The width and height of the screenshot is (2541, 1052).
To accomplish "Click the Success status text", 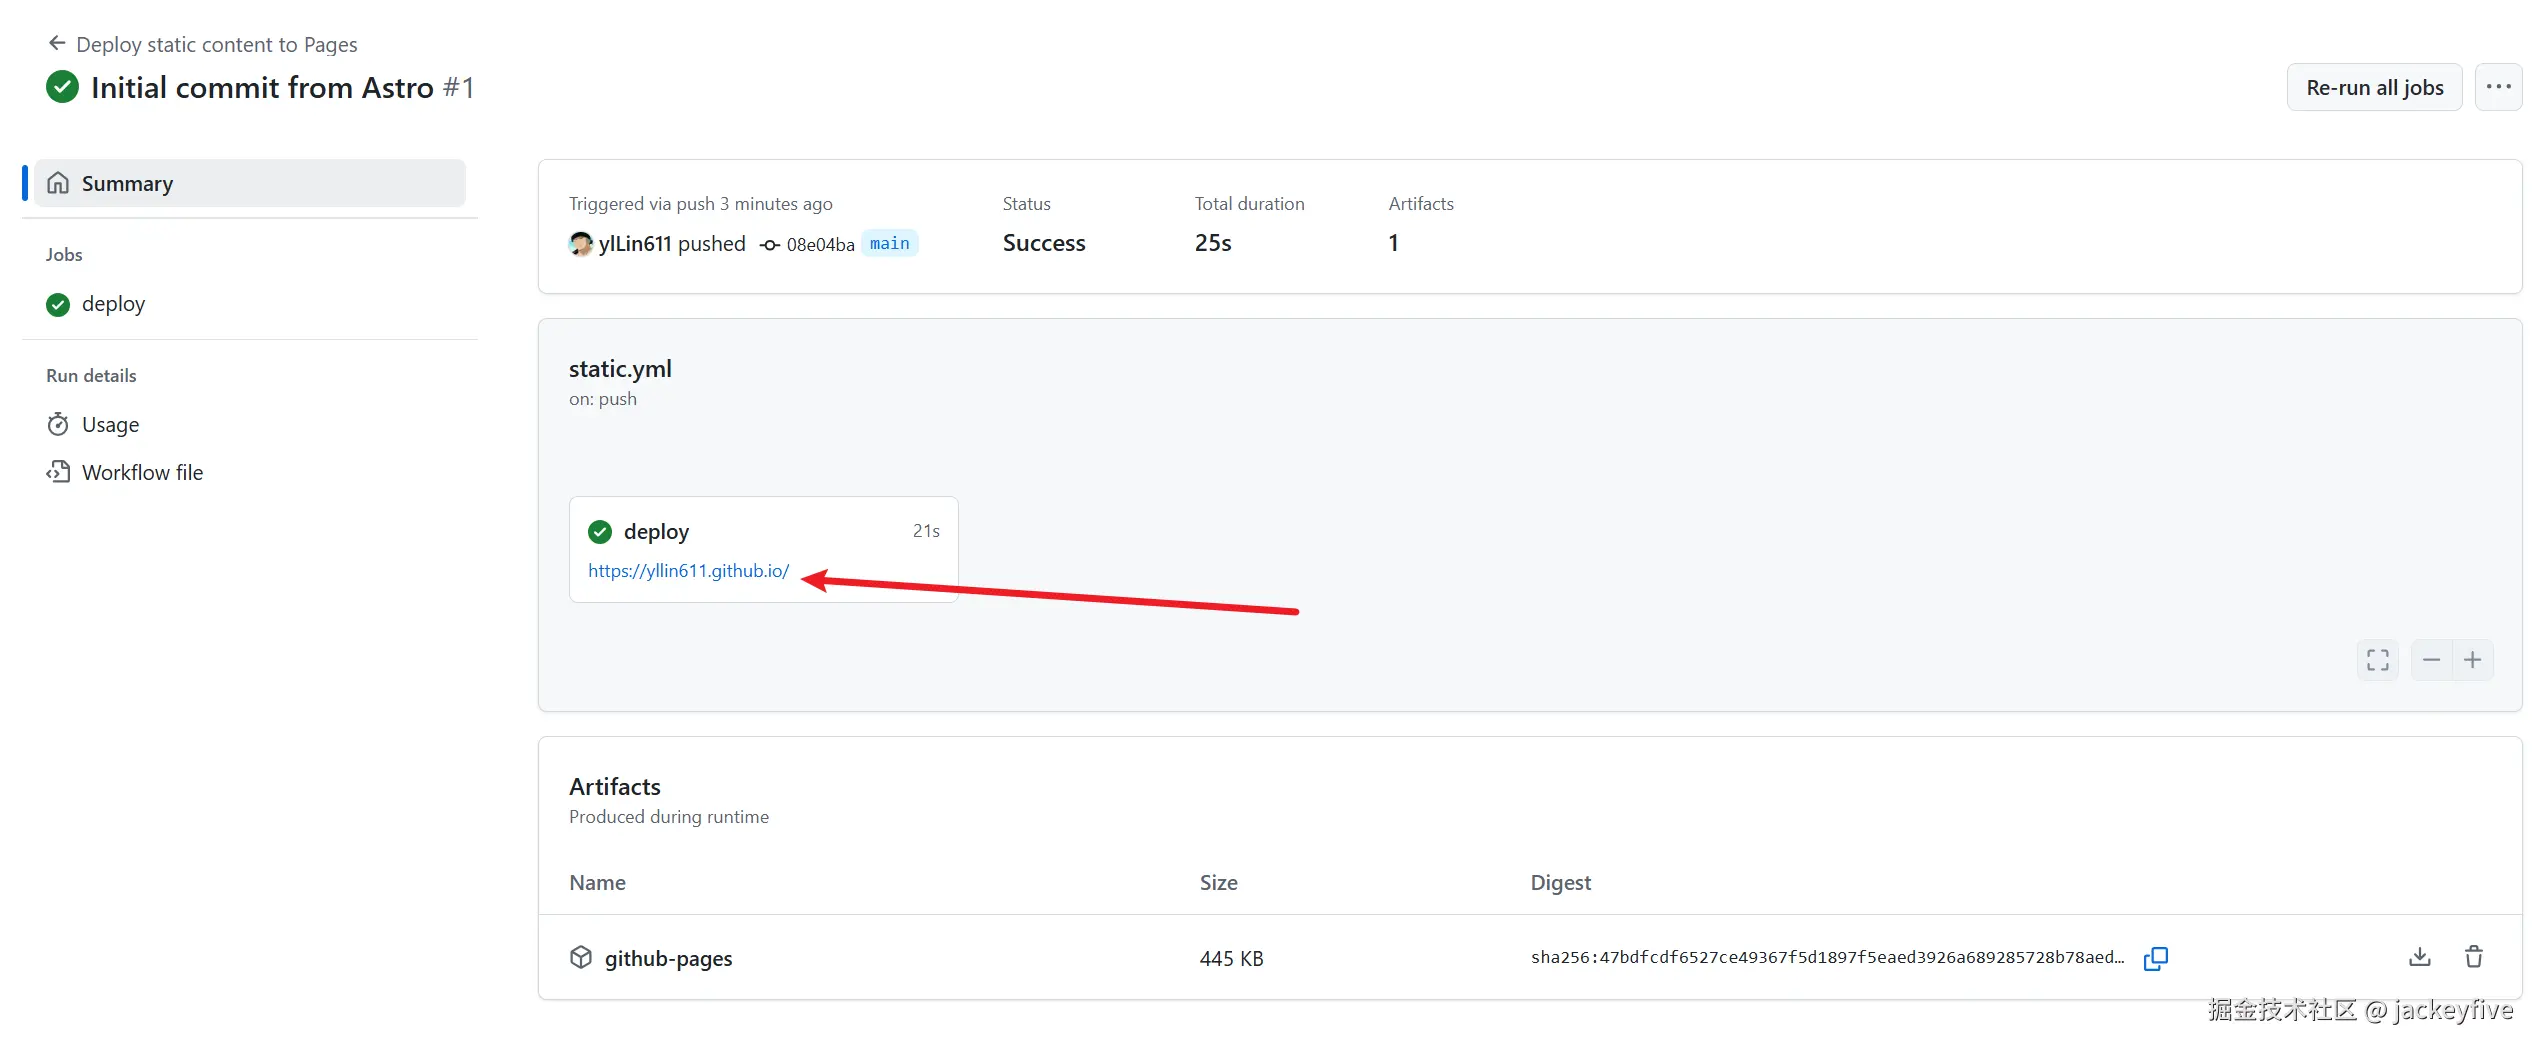I will click(x=1043, y=243).
